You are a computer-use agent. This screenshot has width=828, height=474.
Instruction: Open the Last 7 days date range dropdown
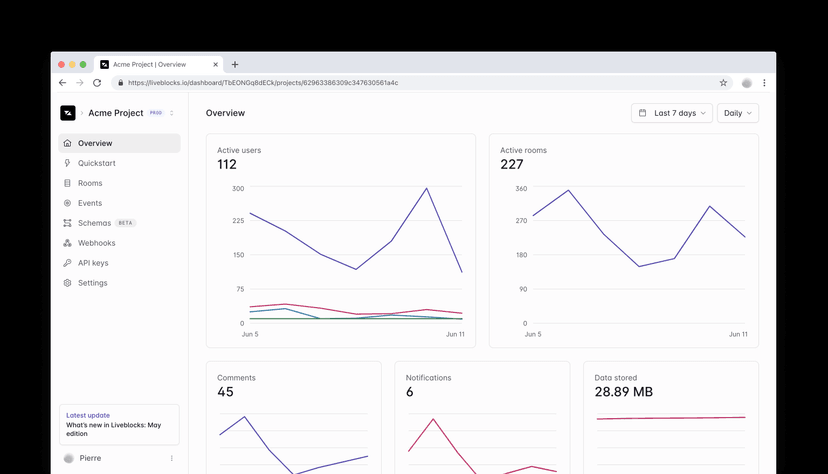point(672,113)
